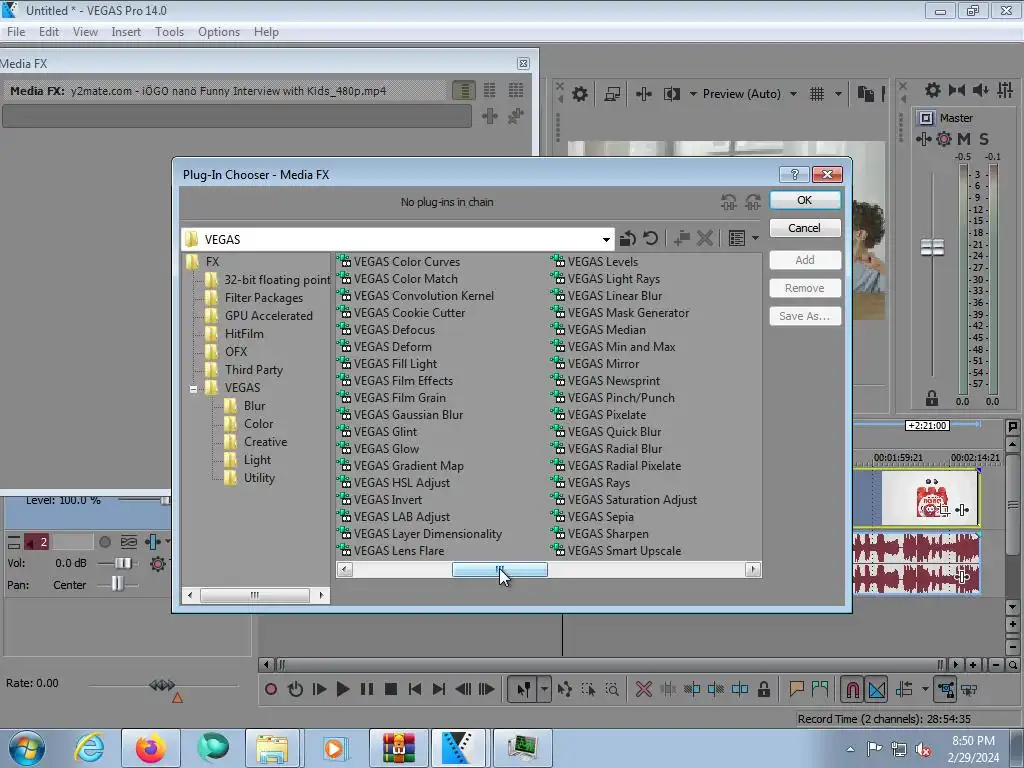
Task: Insert a marker with the marker icon
Action: coord(796,689)
